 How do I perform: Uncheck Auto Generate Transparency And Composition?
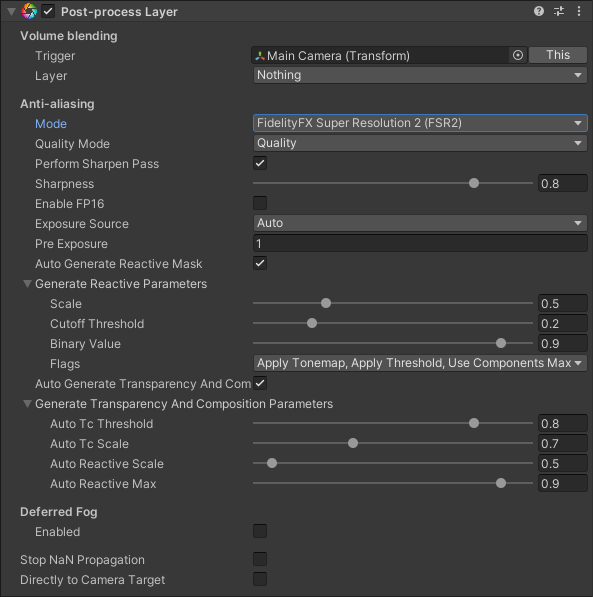pos(260,383)
